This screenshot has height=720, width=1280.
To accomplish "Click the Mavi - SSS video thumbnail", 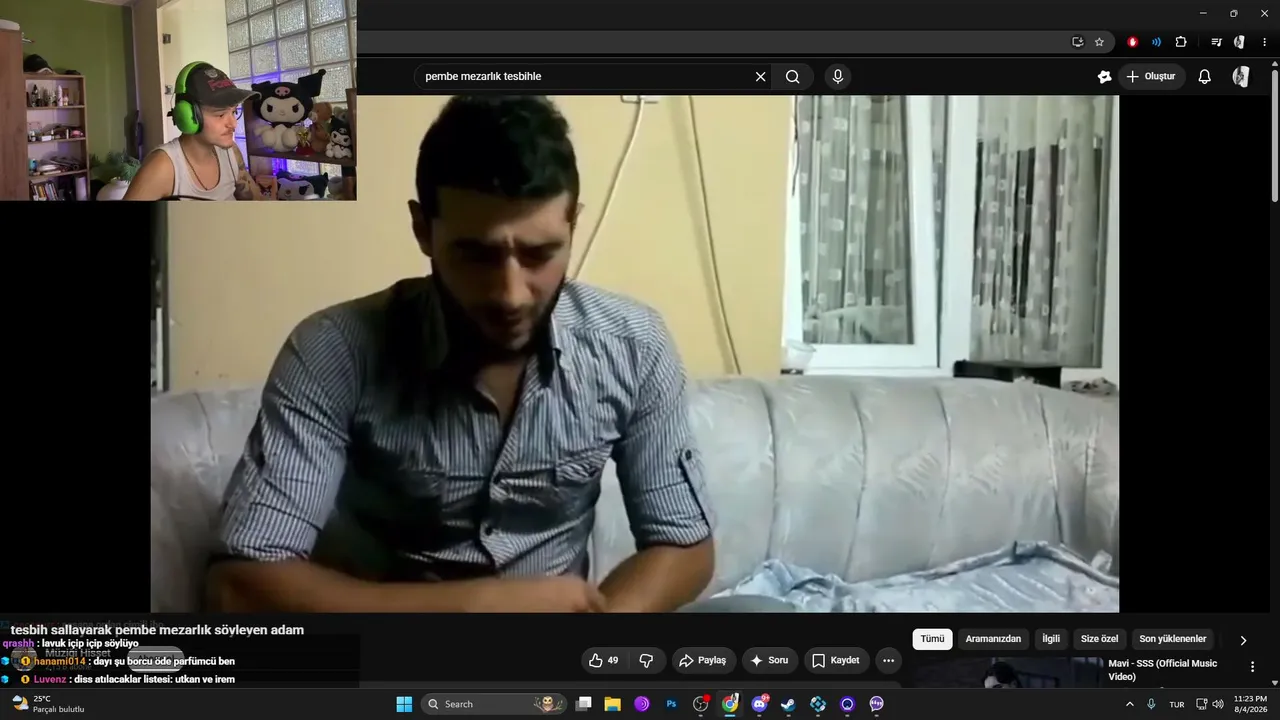I will 1006,672.
